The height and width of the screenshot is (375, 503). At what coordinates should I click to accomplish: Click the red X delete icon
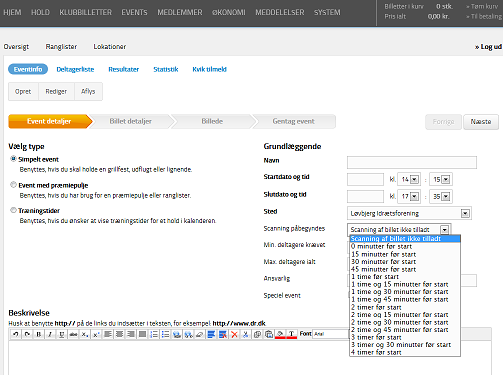click(234, 334)
